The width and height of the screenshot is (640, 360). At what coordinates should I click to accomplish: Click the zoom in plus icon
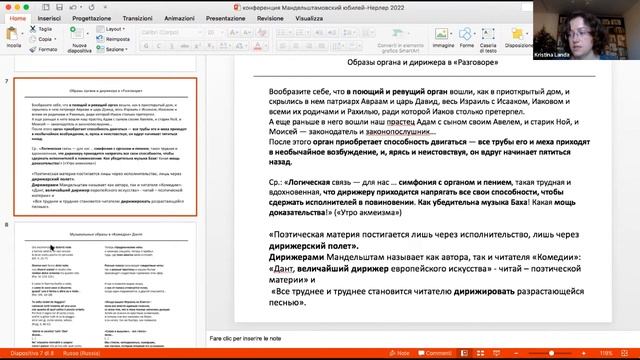point(584,353)
